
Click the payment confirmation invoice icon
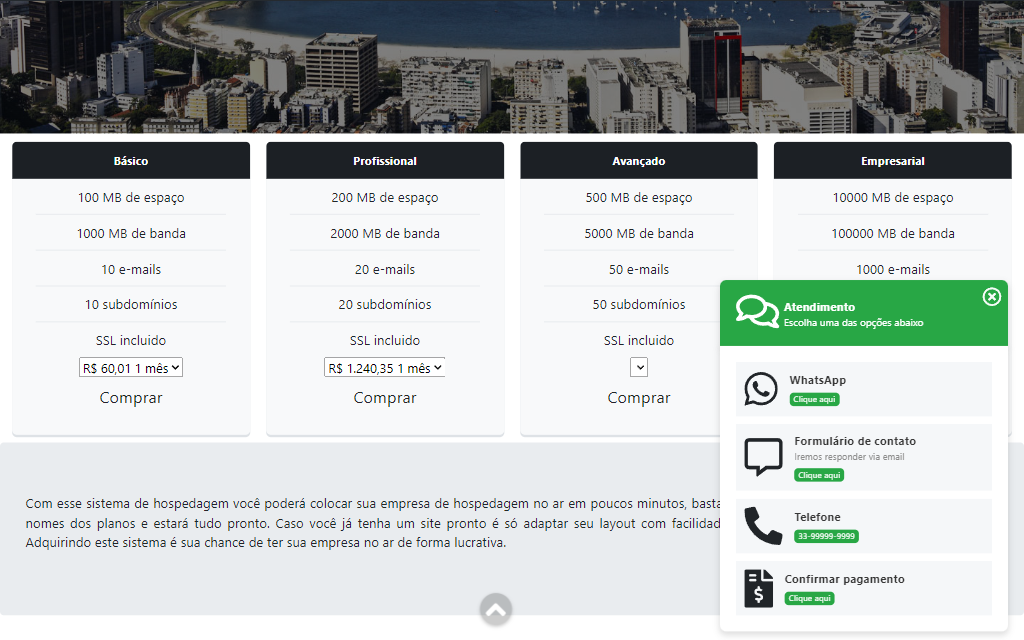click(x=759, y=588)
